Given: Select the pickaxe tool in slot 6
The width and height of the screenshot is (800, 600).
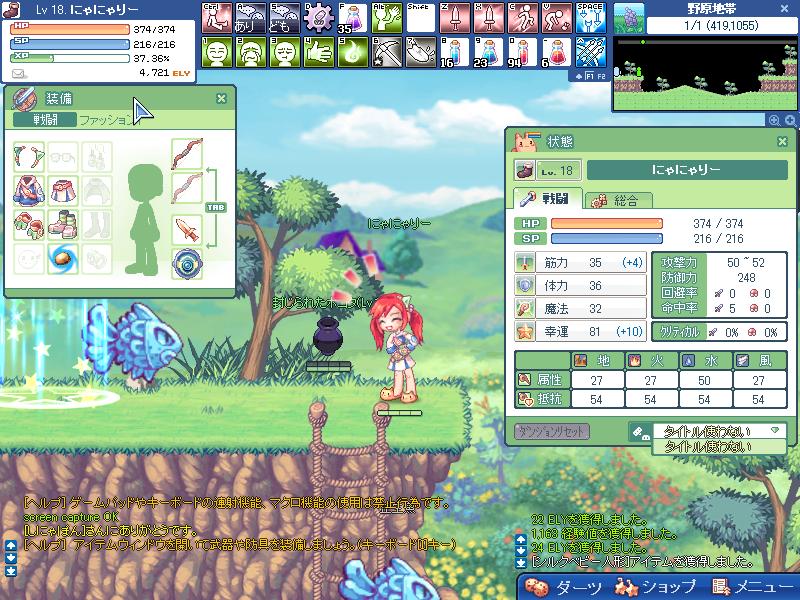Looking at the screenshot, I should coord(387,52).
